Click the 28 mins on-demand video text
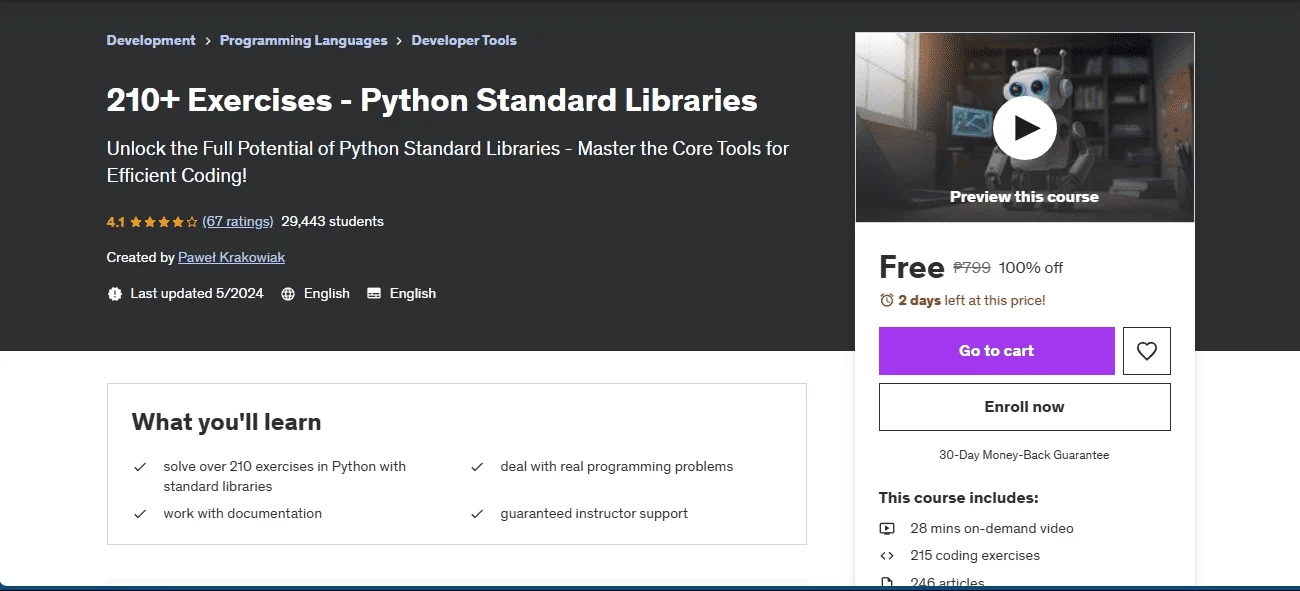The image size is (1300, 591). (x=992, y=528)
